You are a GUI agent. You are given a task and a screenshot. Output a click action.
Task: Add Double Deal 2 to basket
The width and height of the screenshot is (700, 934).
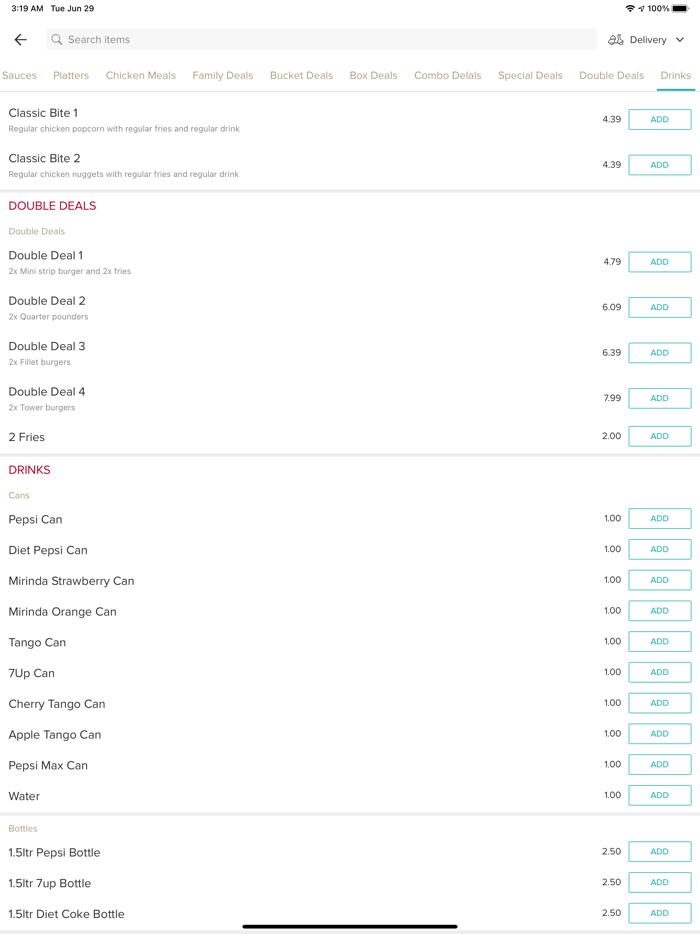(x=659, y=308)
